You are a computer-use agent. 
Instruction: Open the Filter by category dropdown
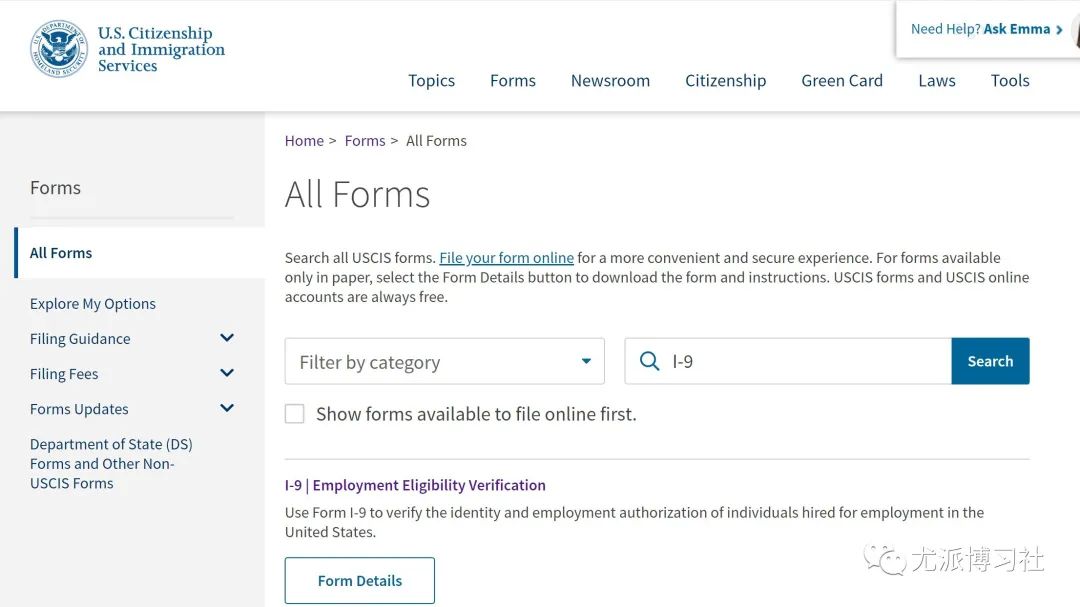(x=444, y=361)
